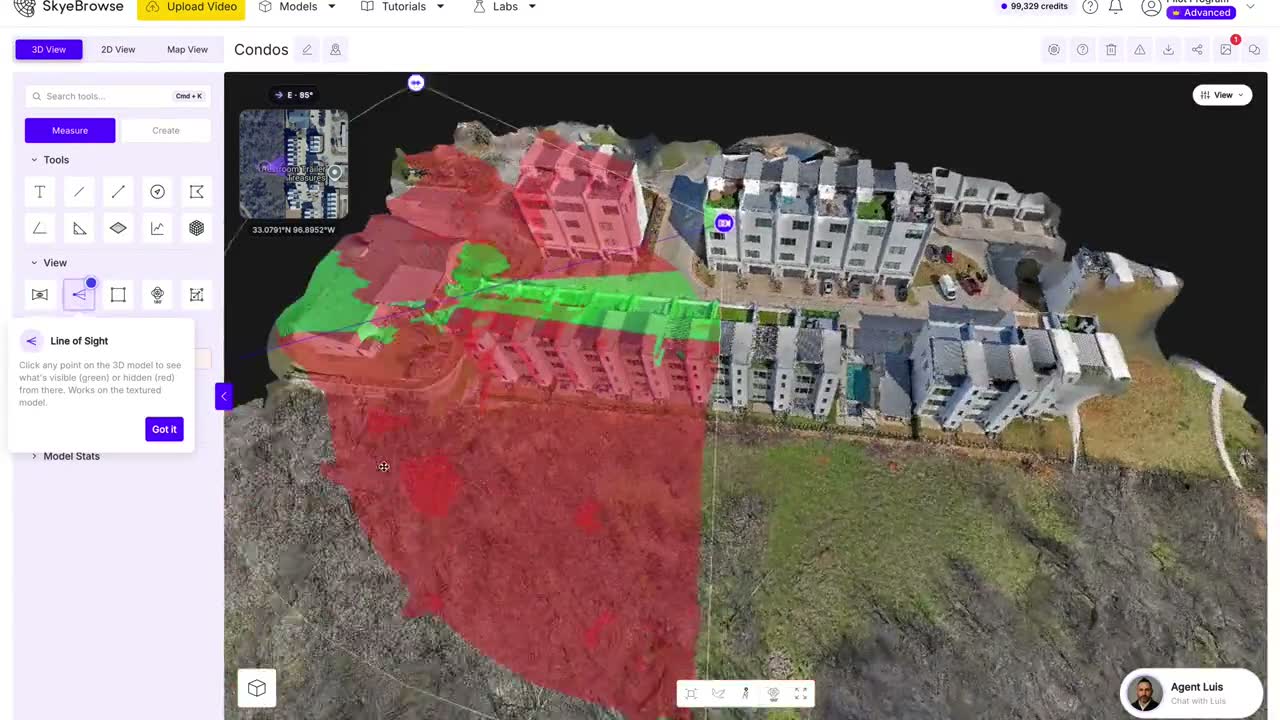Select the Measure tab
This screenshot has width=1280, height=720.
pos(70,130)
